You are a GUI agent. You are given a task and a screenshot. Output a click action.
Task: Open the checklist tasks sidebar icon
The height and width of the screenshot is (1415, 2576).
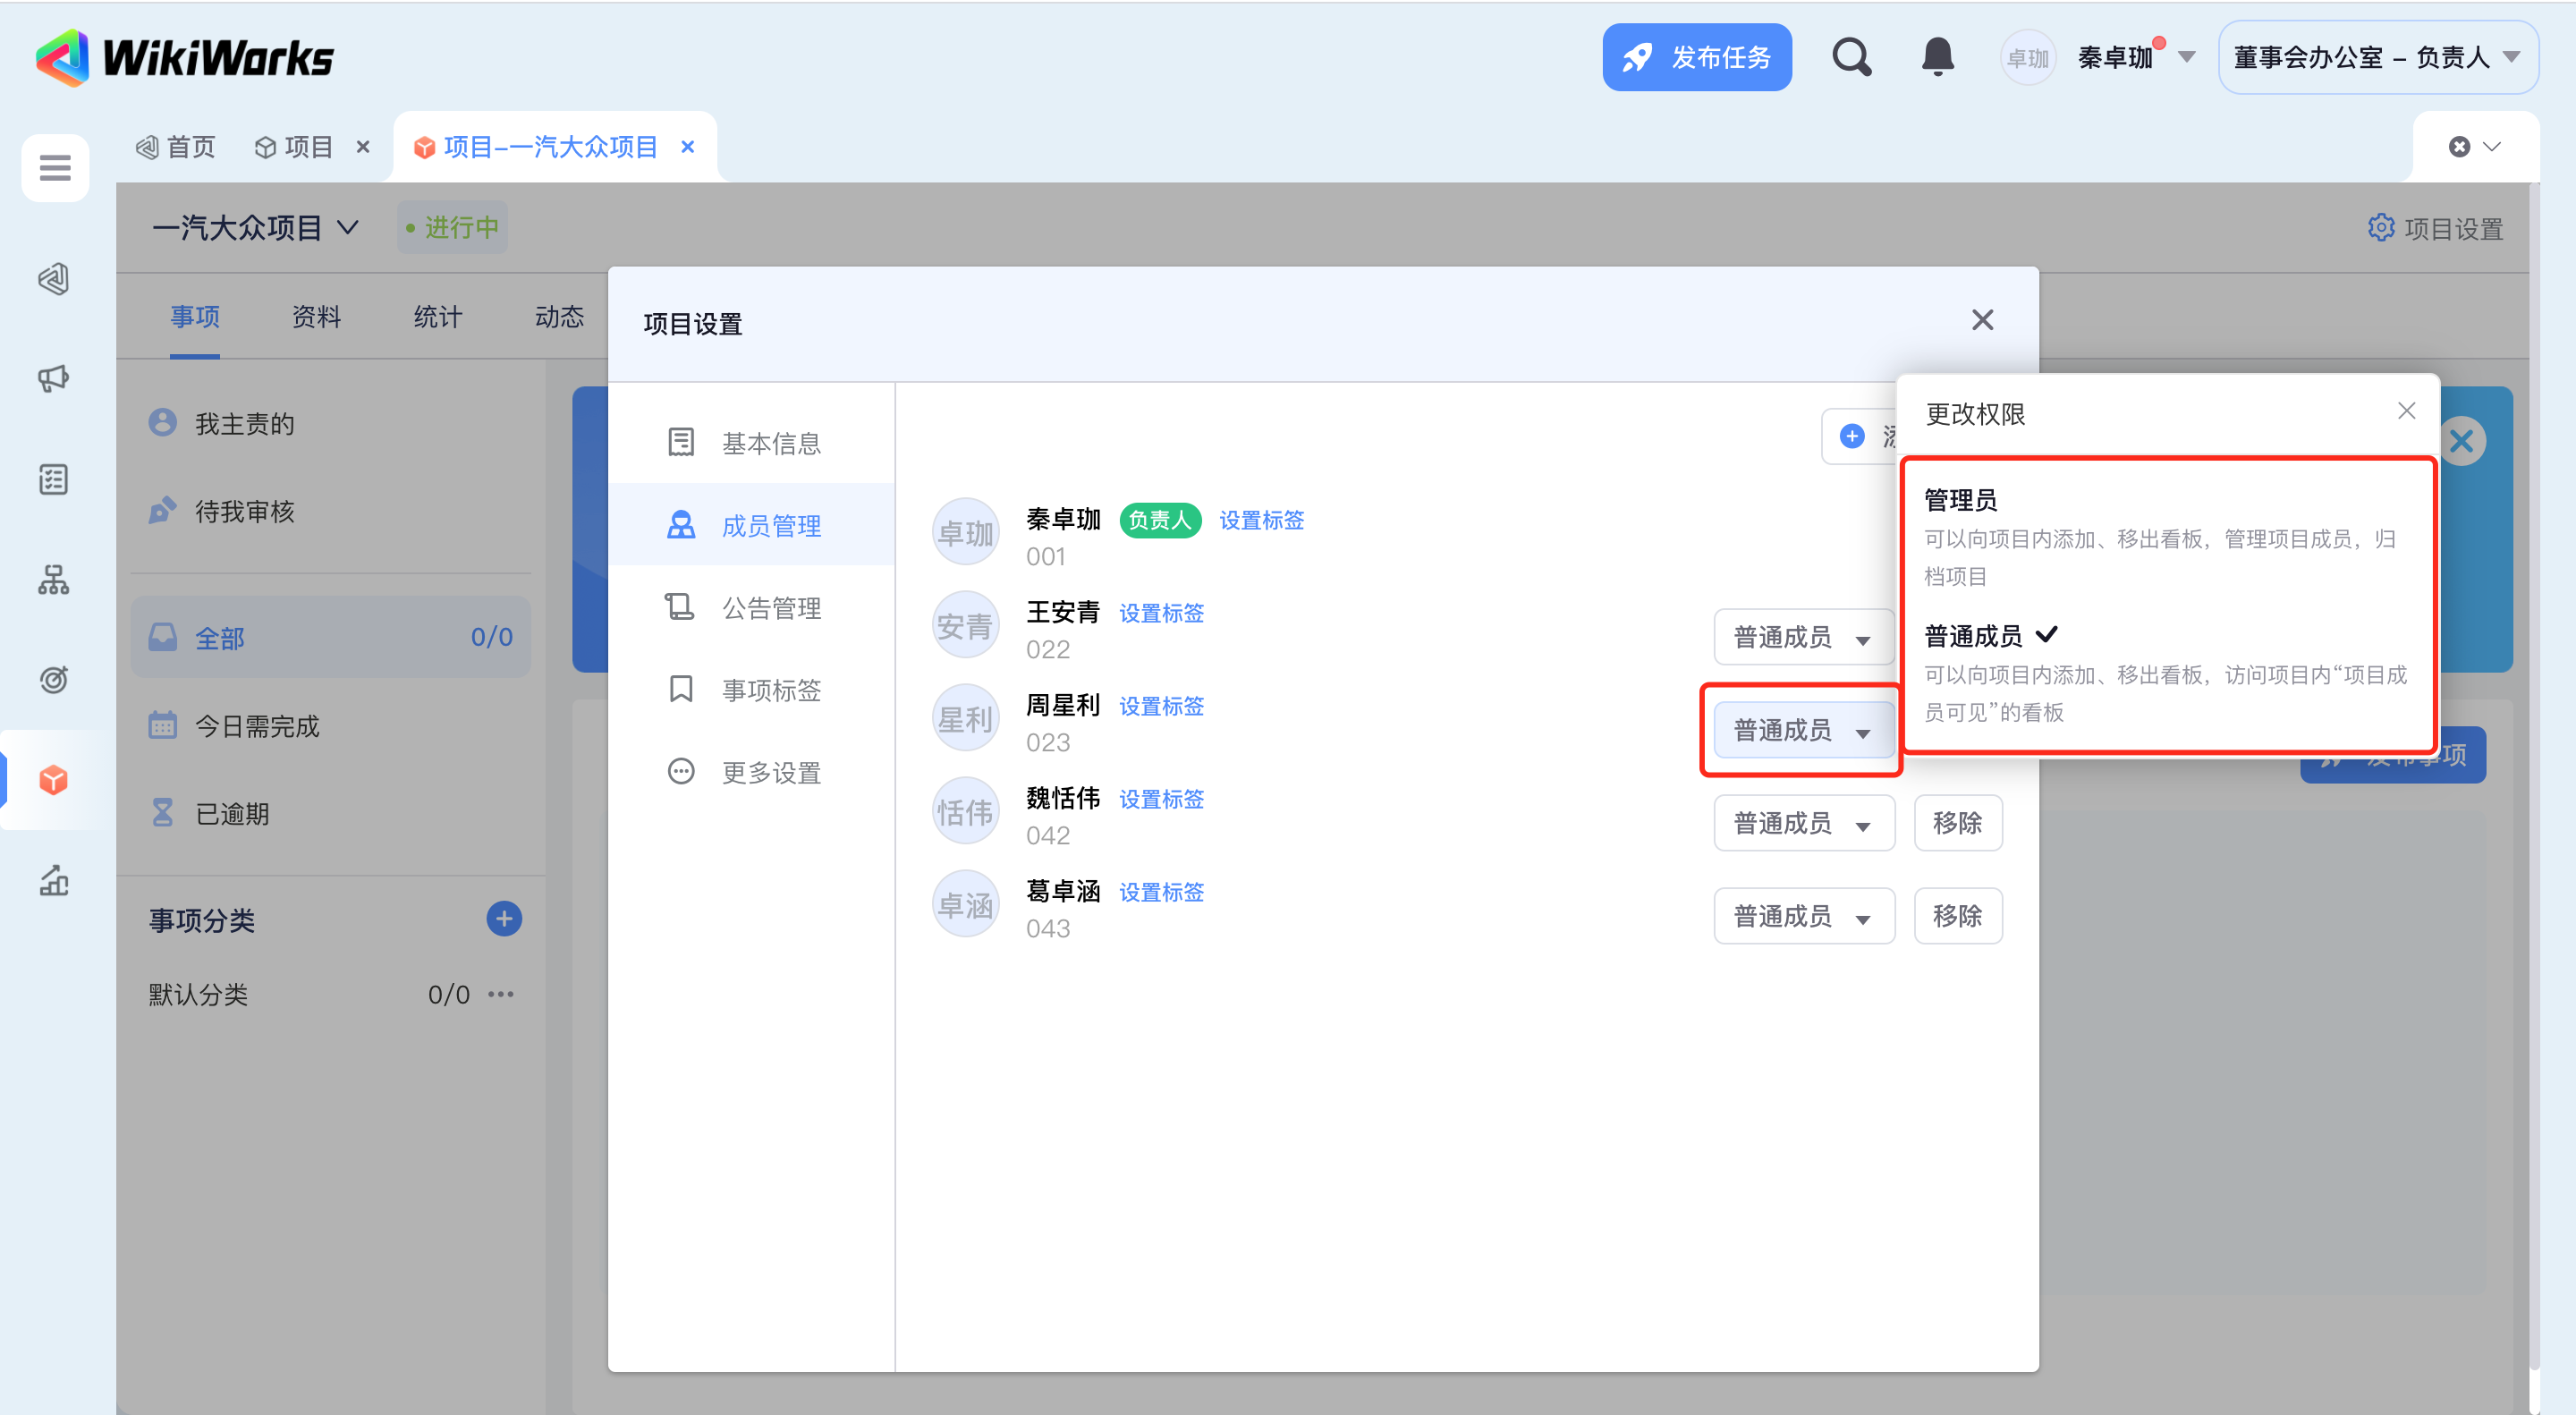coord(54,479)
